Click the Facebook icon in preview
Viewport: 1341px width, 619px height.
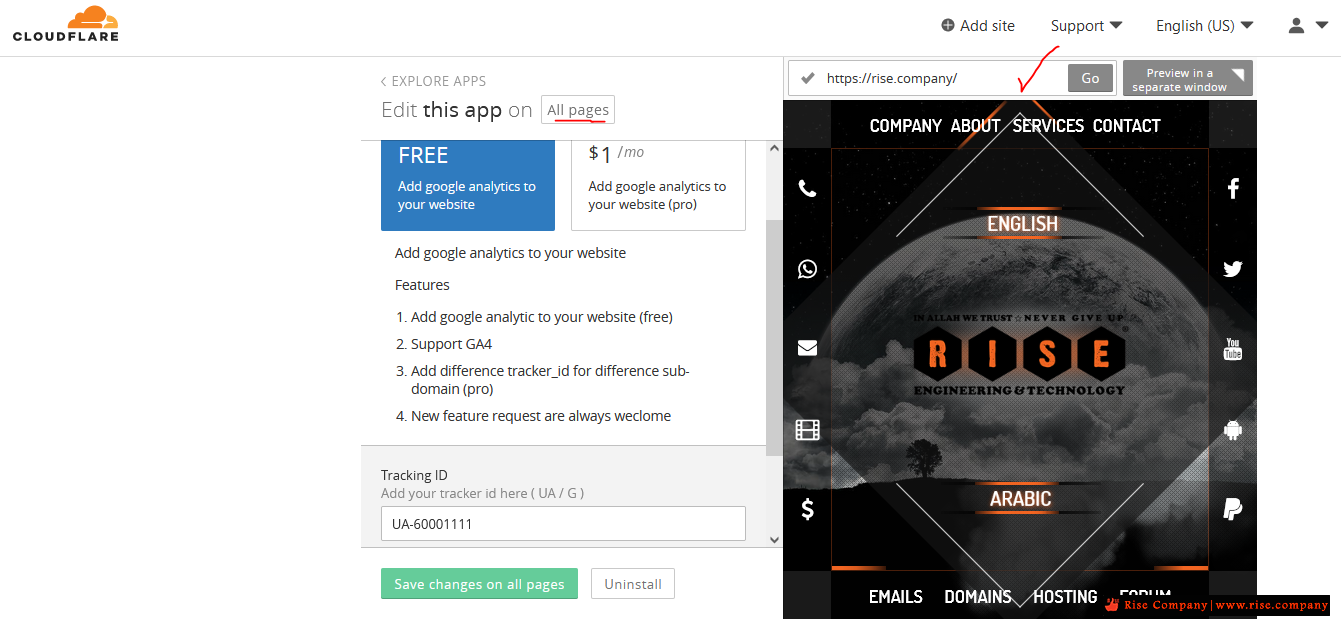point(1233,188)
